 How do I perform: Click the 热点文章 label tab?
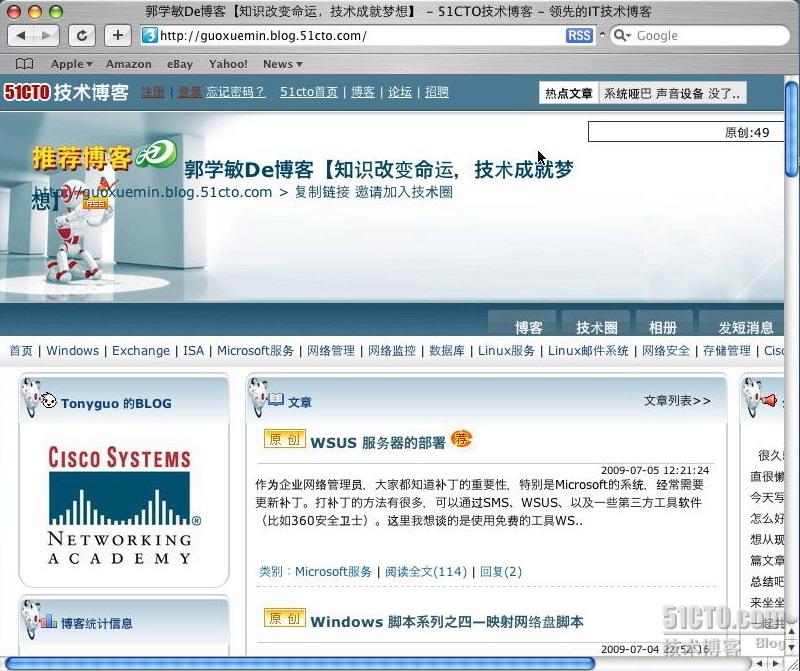point(569,93)
